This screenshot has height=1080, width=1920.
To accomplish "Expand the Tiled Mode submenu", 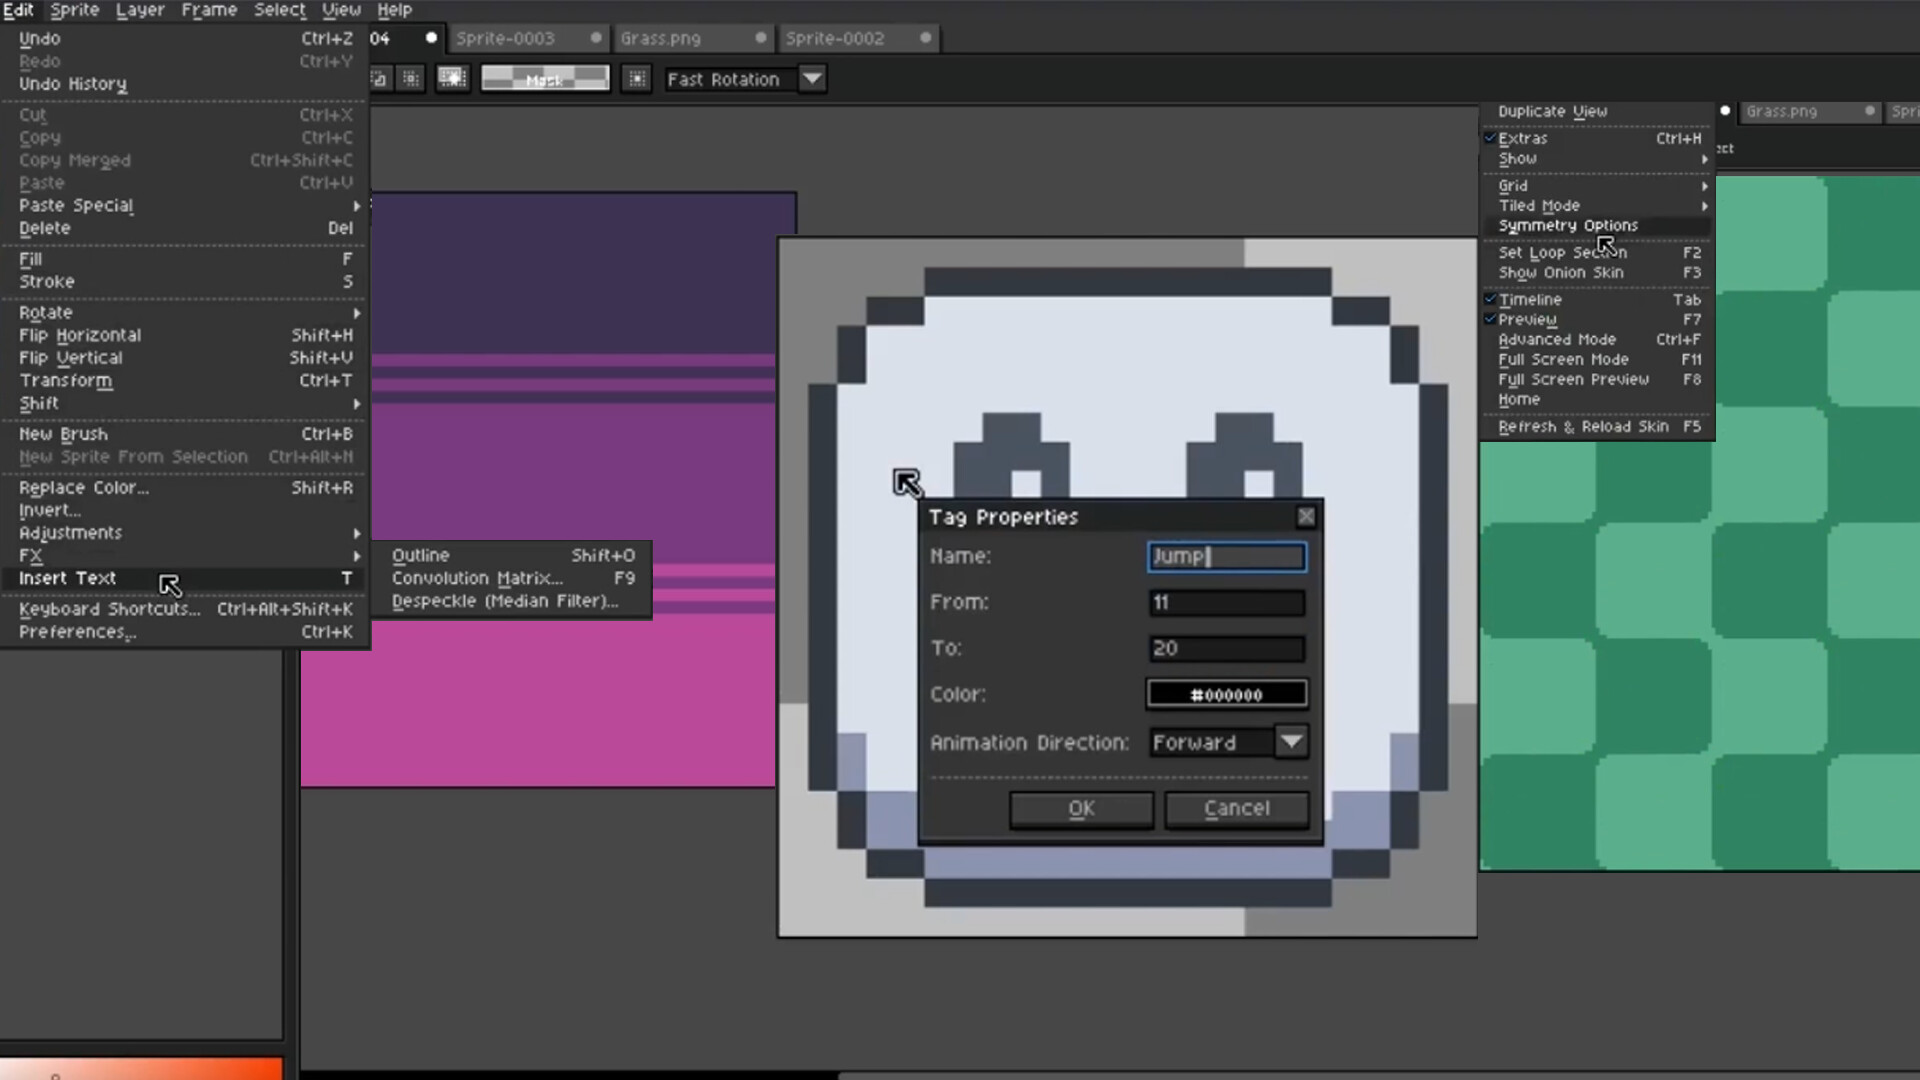I will [1540, 205].
